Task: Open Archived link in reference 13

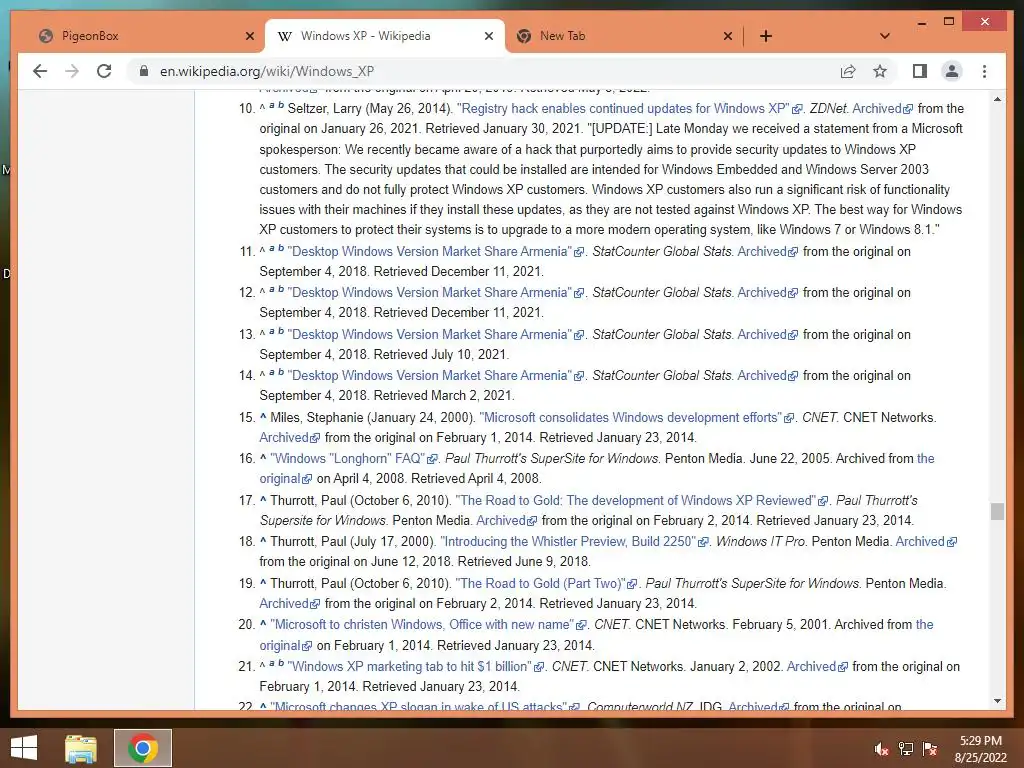Action: coord(767,334)
